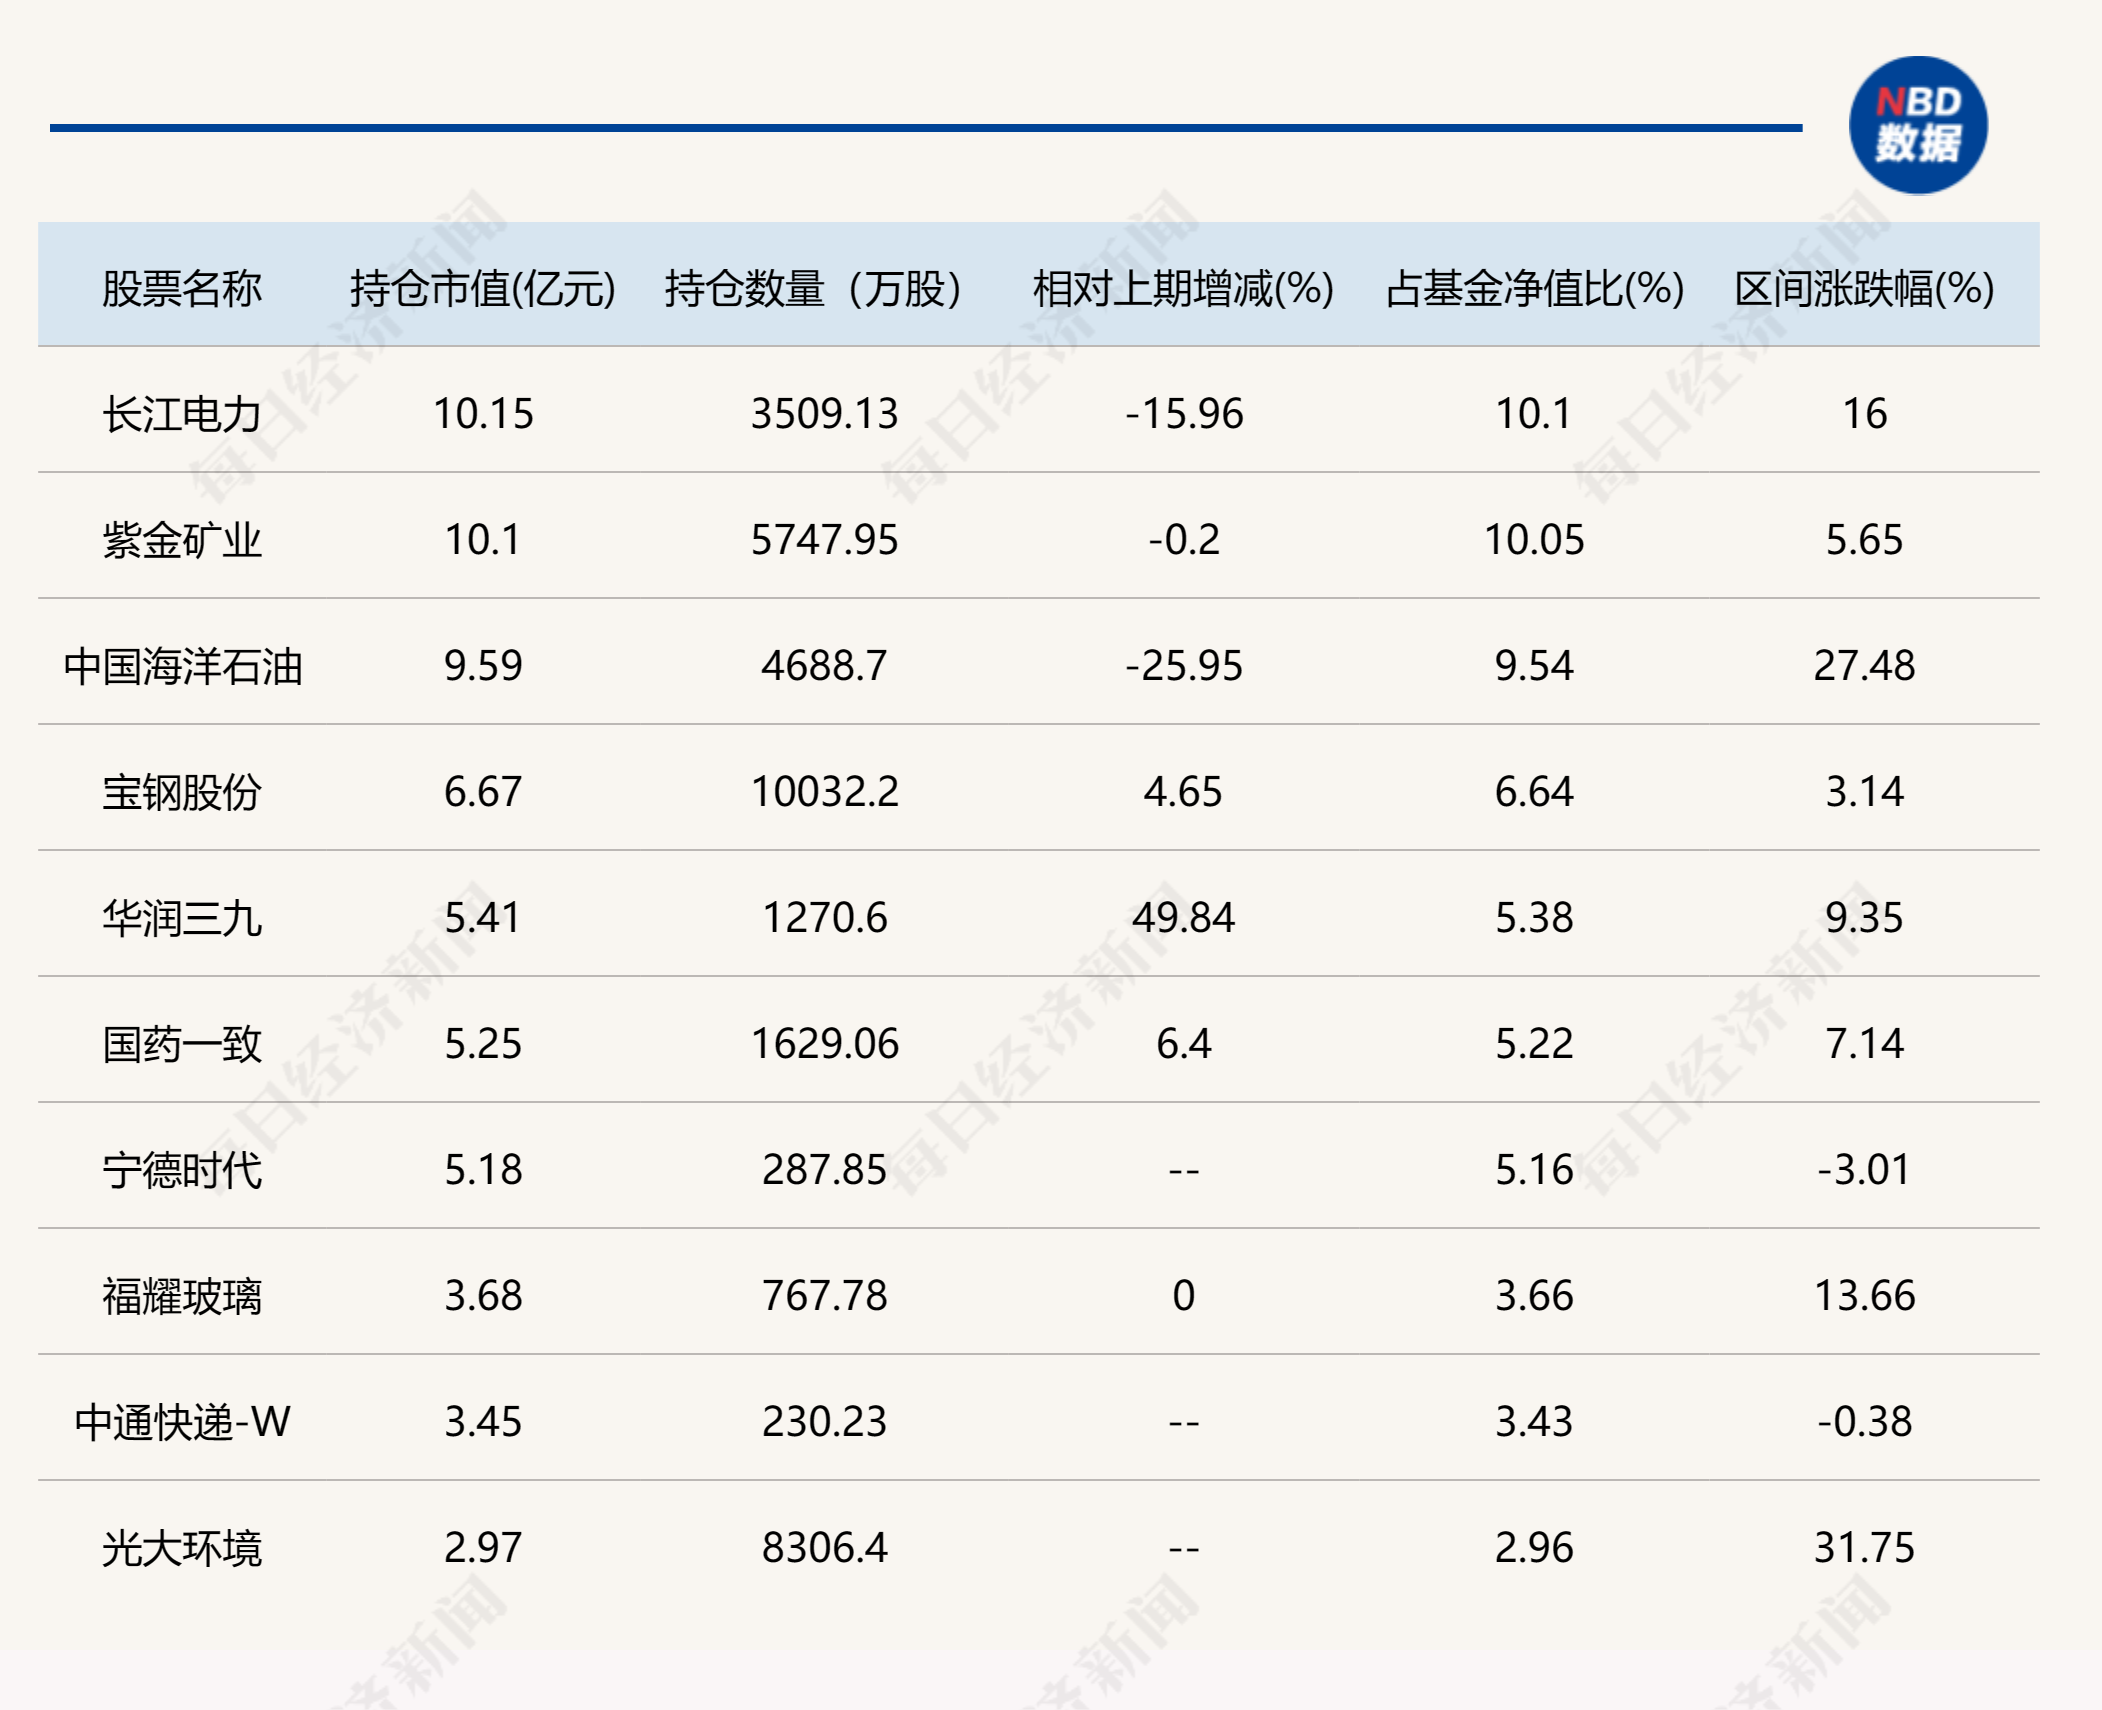Select 紫金矿业 change value -0.2
The height and width of the screenshot is (1710, 2102).
[1183, 540]
